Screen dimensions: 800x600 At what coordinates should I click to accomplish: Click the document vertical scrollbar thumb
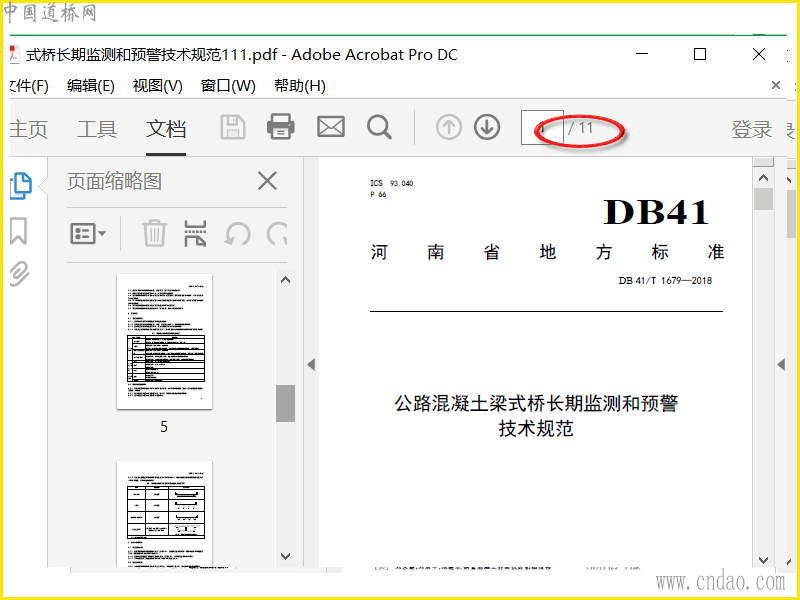click(x=763, y=199)
